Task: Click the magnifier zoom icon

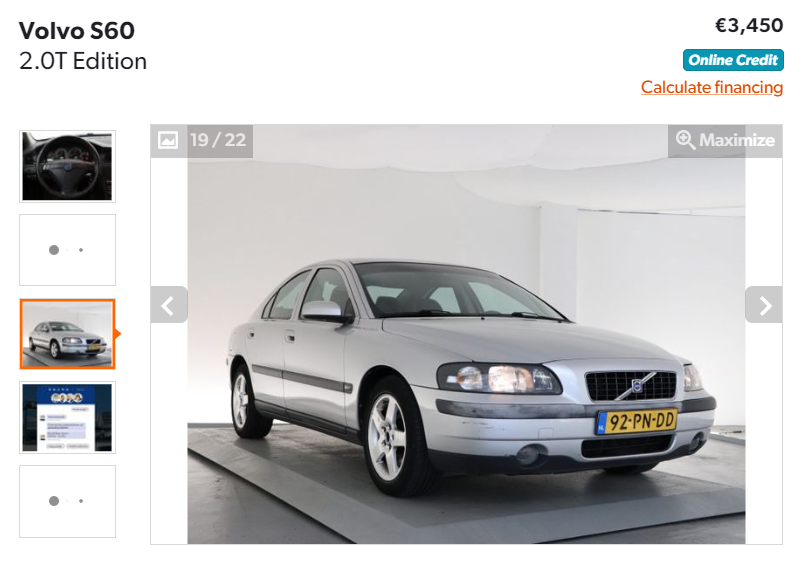Action: (685, 140)
